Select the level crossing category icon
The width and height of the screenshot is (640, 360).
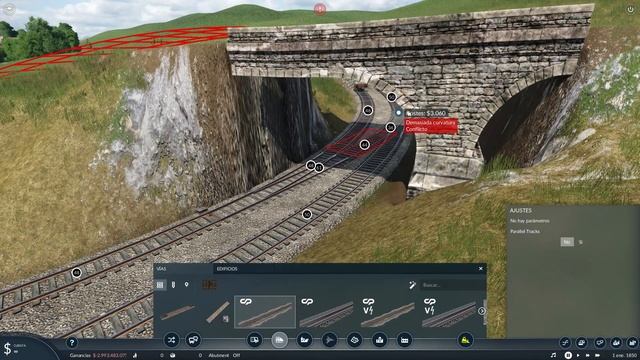point(209,284)
